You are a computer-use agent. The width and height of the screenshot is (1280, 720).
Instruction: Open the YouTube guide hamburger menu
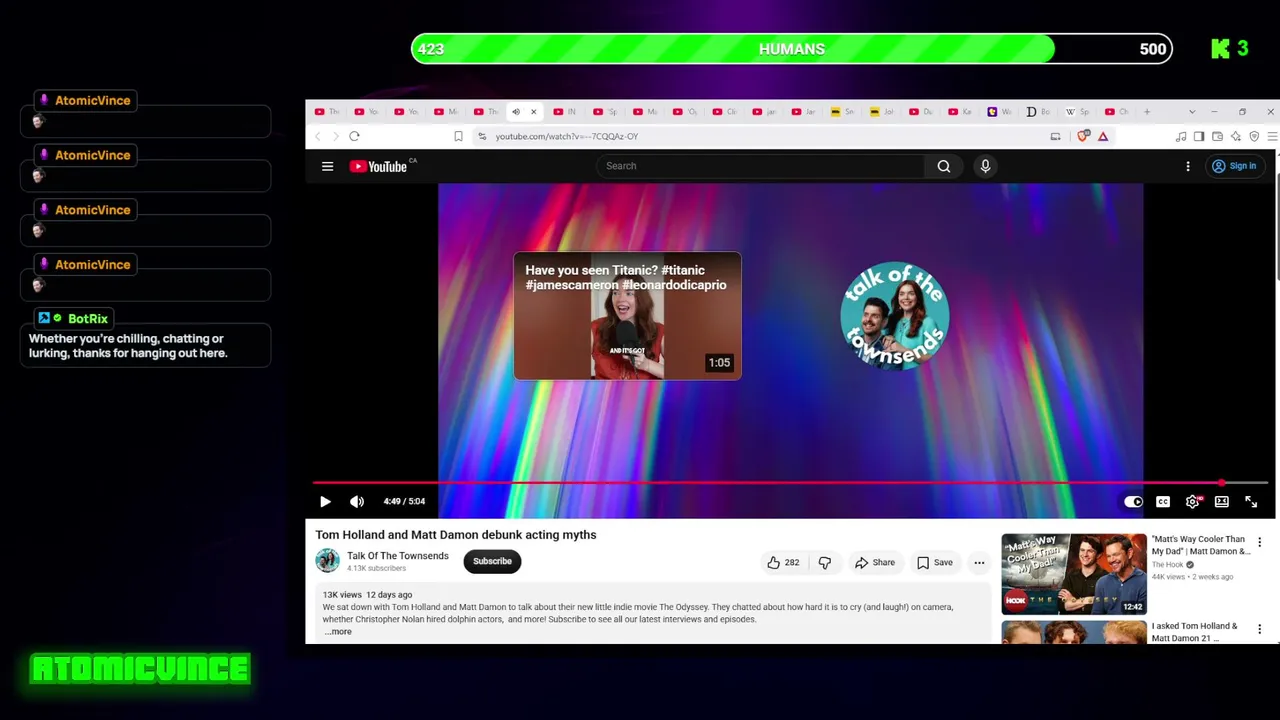pos(327,166)
